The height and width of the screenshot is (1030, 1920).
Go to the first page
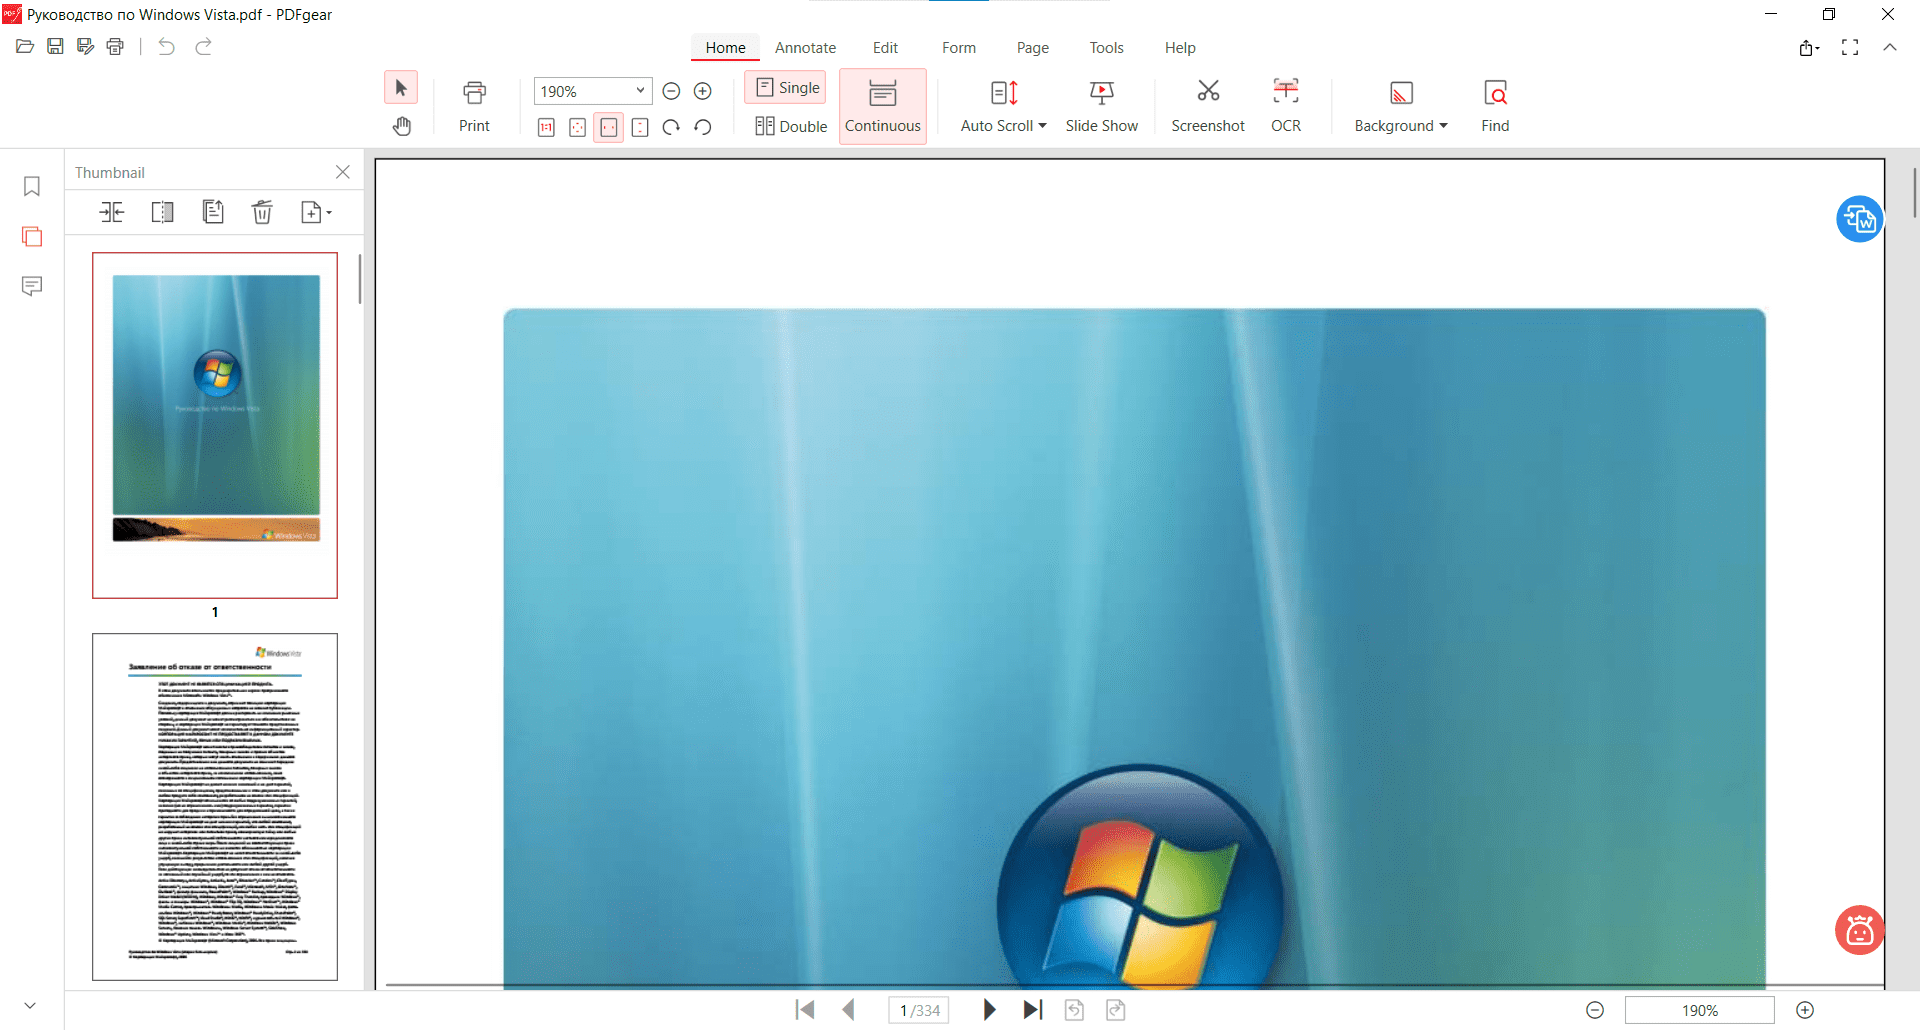[805, 1010]
